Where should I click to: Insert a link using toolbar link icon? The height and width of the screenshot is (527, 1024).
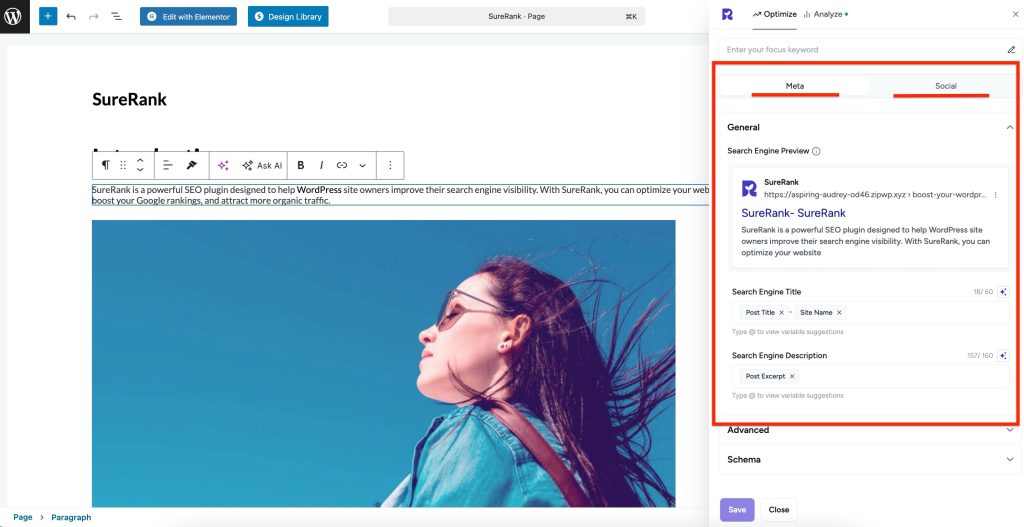342,165
